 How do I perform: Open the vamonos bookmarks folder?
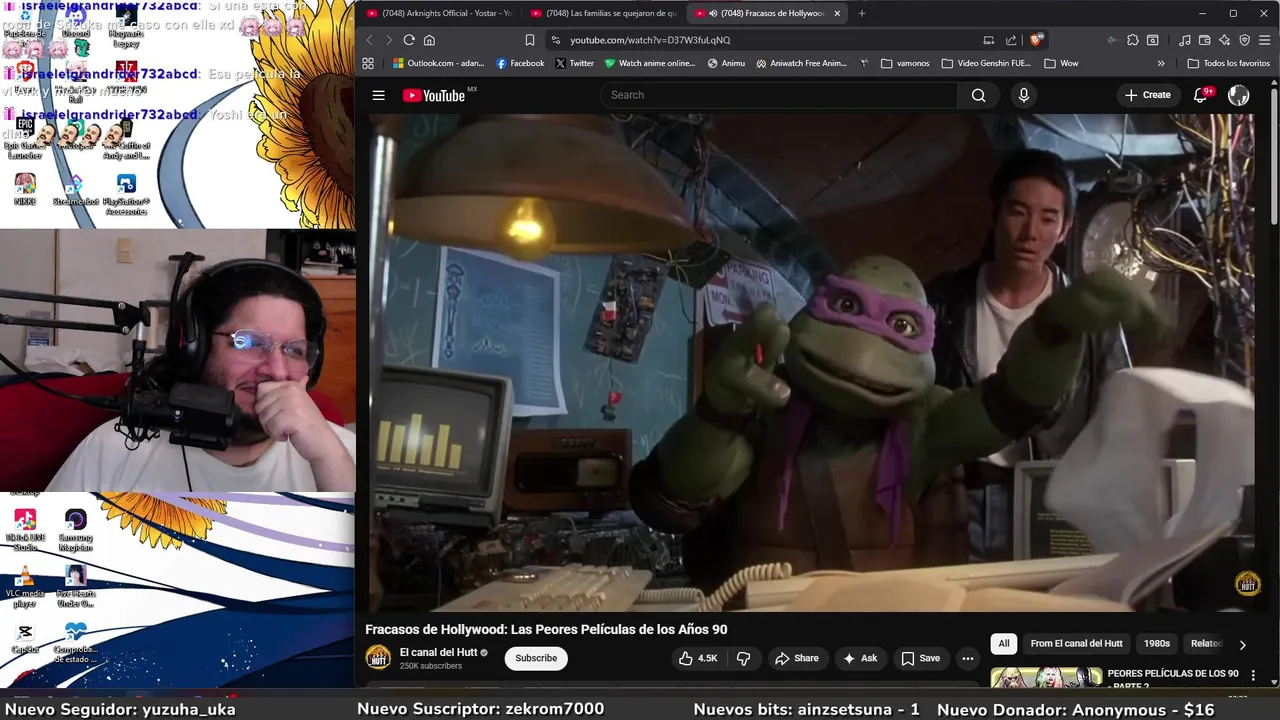905,63
